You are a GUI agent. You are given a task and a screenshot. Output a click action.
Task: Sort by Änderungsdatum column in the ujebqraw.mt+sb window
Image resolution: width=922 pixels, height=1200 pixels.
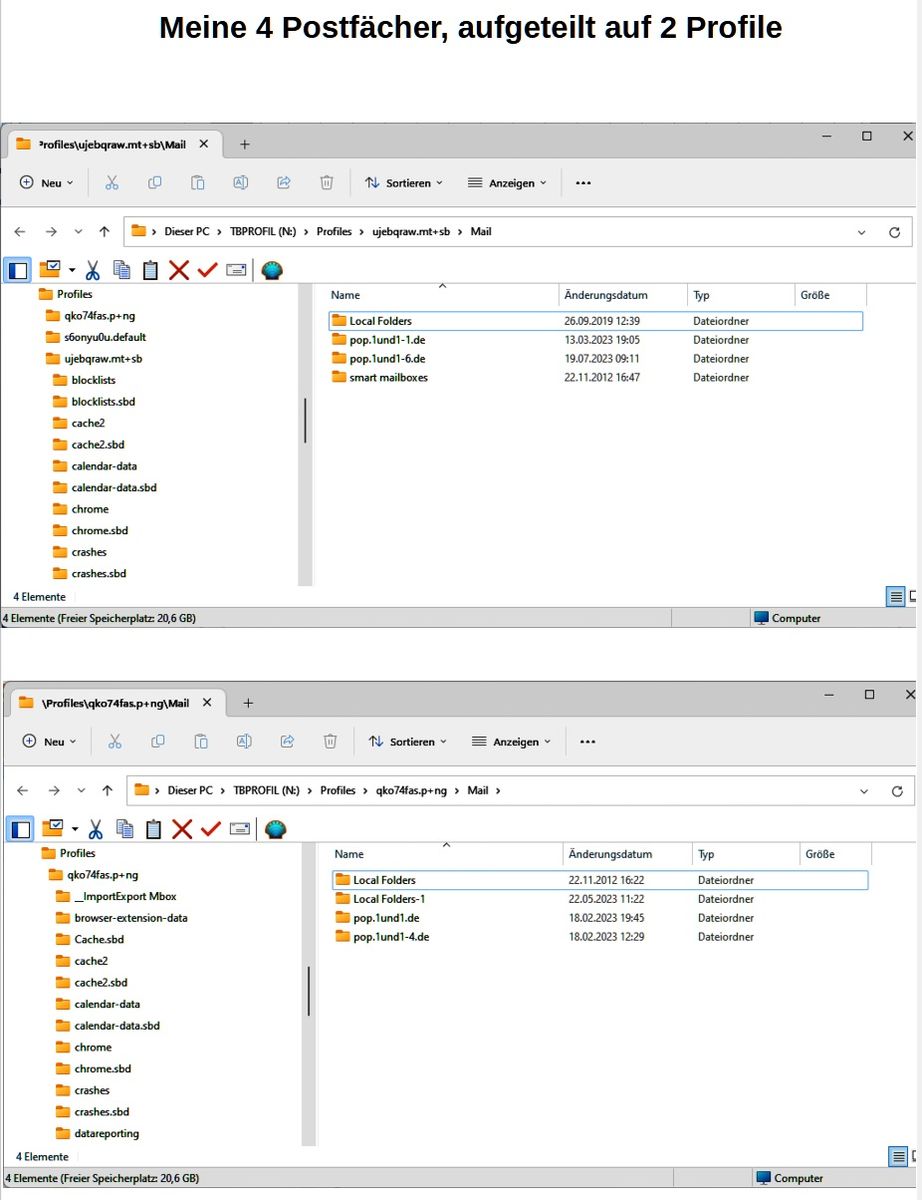tap(606, 295)
